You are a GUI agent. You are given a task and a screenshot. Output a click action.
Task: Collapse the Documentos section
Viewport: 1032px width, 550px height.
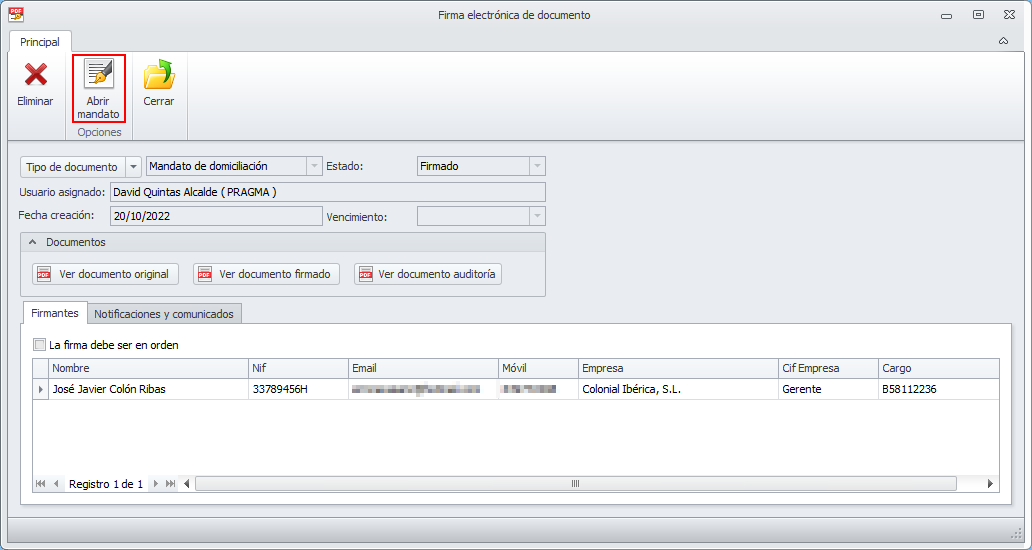[33, 242]
